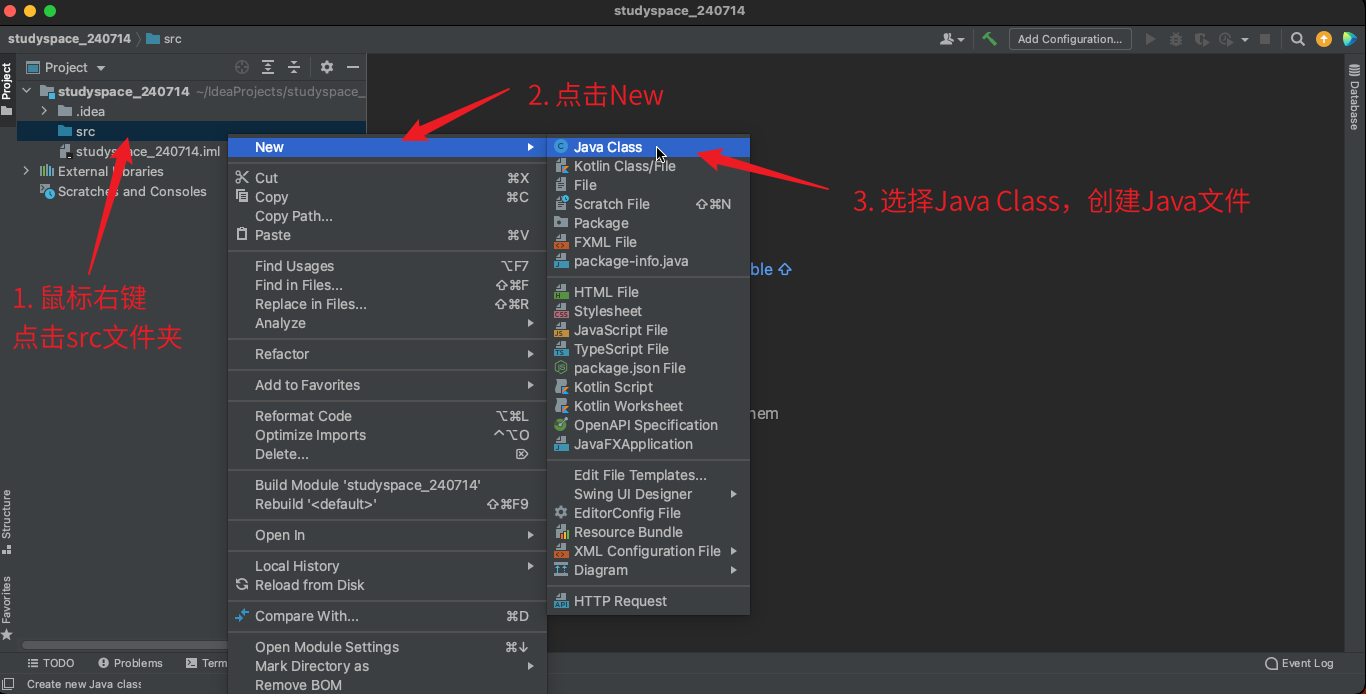Screen dimensions: 1366x694
Task: Click the orange update arrow icon
Action: point(1324,39)
